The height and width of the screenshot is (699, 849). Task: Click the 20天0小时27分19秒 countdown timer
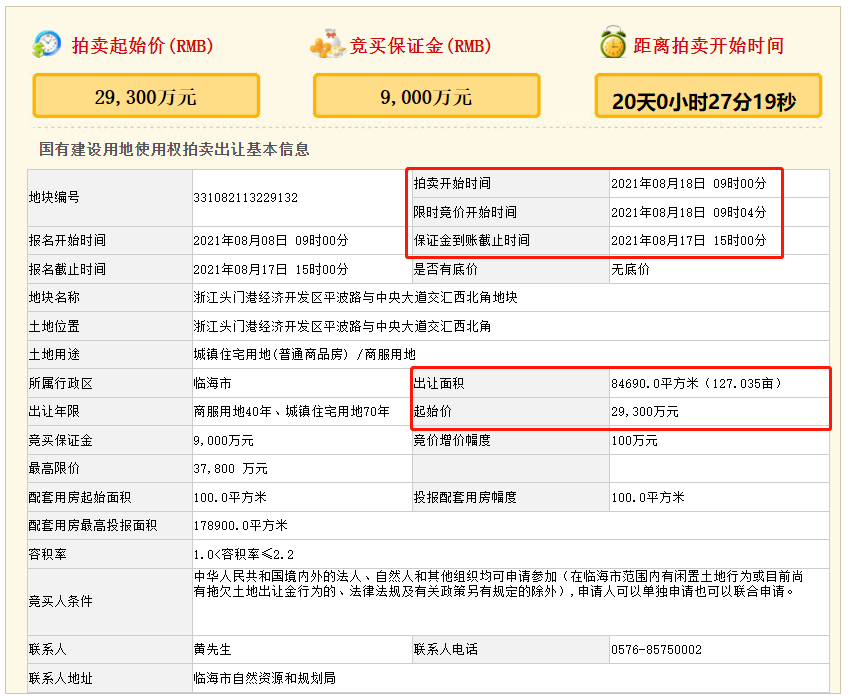point(707,100)
